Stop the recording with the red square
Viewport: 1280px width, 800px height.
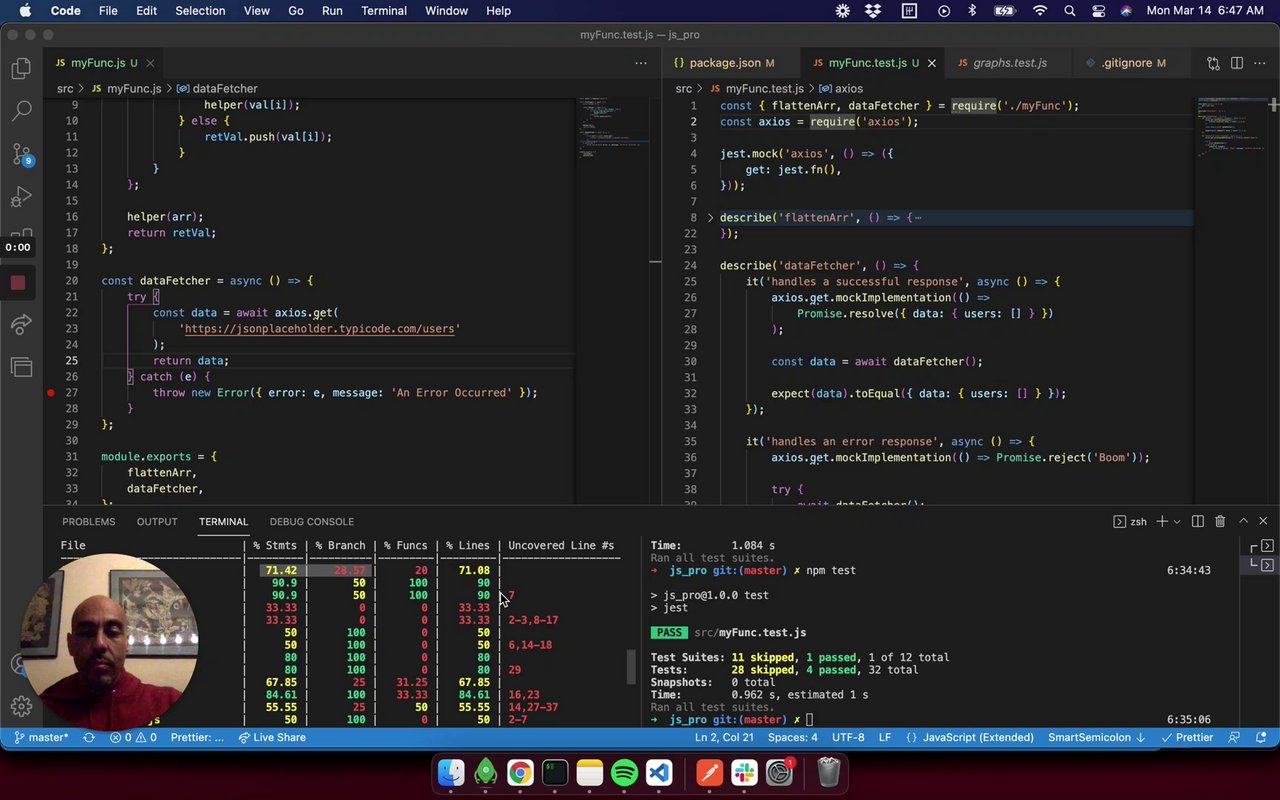coord(18,283)
